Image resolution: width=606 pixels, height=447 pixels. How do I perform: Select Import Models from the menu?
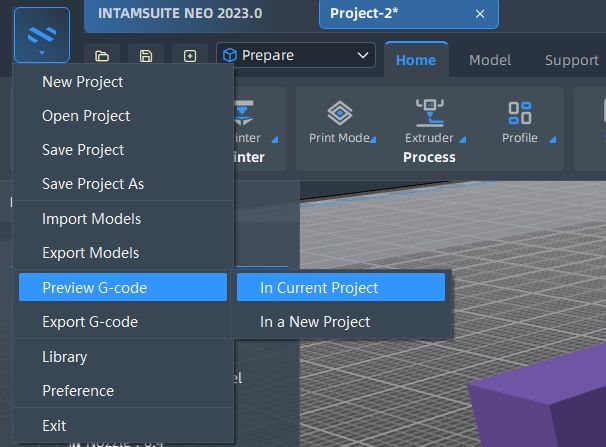[123, 219]
